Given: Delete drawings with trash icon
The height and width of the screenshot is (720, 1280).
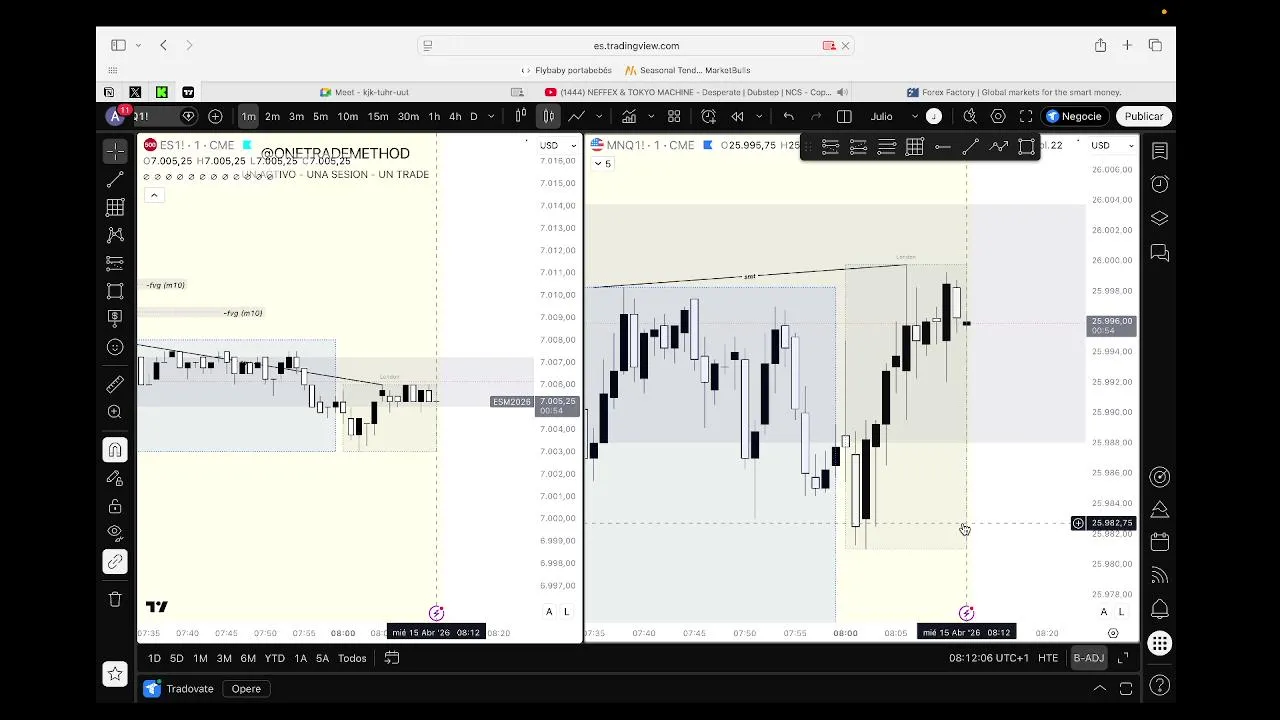Looking at the screenshot, I should [x=115, y=599].
